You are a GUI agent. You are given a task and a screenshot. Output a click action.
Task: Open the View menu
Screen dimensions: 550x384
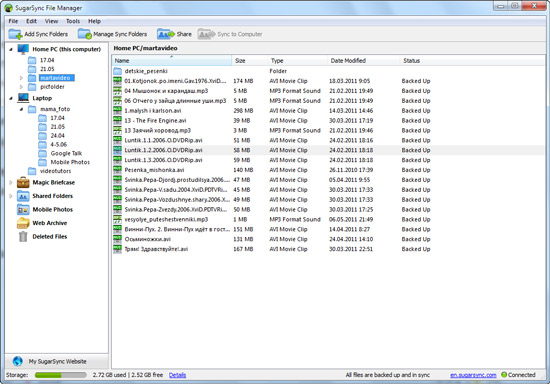[x=51, y=21]
